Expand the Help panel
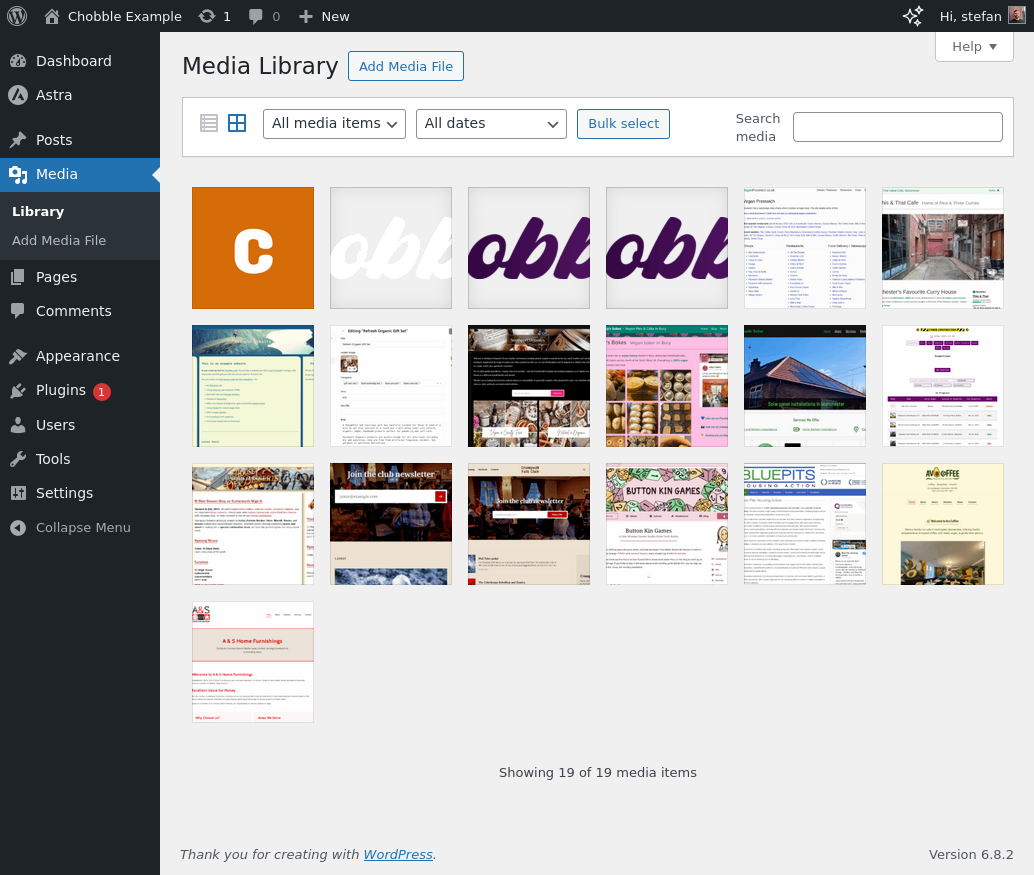Viewport: 1034px width, 875px height. (x=974, y=46)
